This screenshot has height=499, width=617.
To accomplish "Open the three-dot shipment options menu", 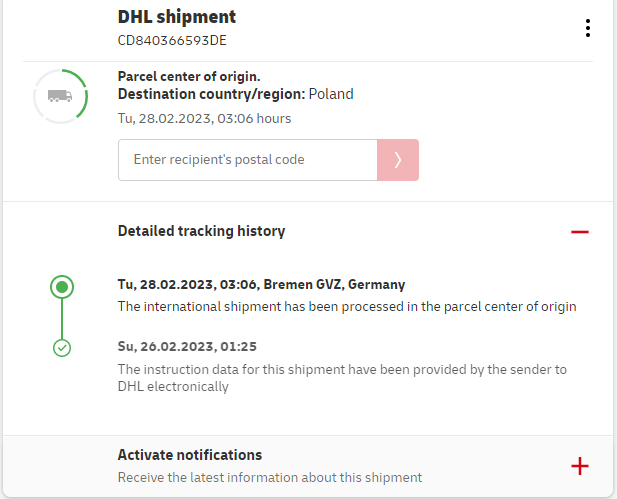I will point(588,28).
